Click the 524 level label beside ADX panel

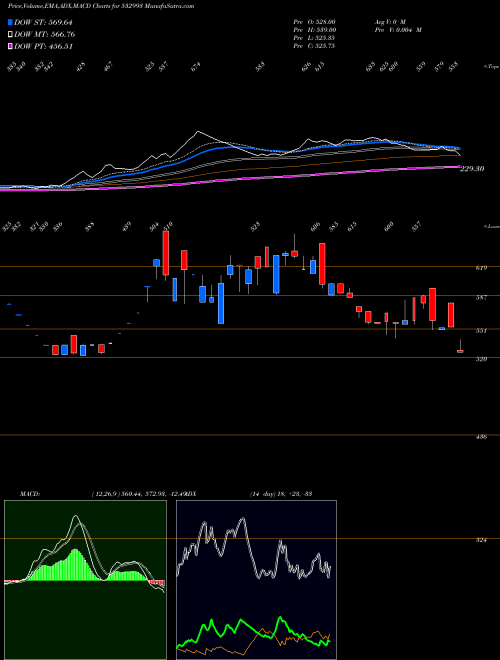(x=482, y=540)
